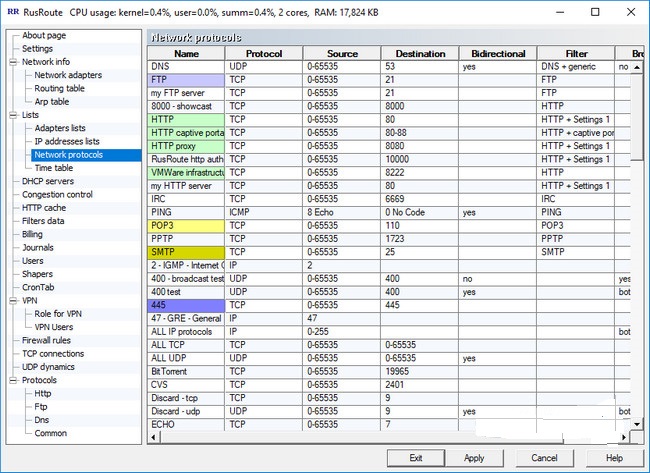Collapse the Protocols tree node
The height and width of the screenshot is (473, 650).
point(13,380)
